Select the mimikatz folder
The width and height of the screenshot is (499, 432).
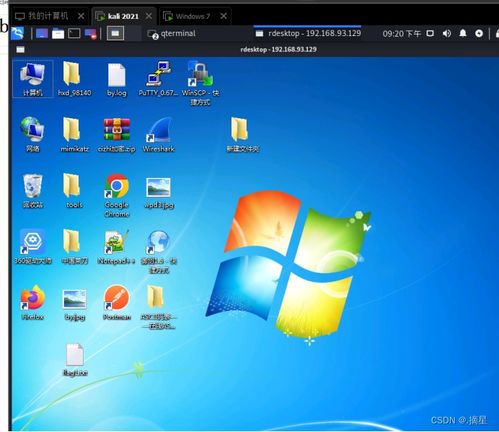pyautogui.click(x=74, y=135)
